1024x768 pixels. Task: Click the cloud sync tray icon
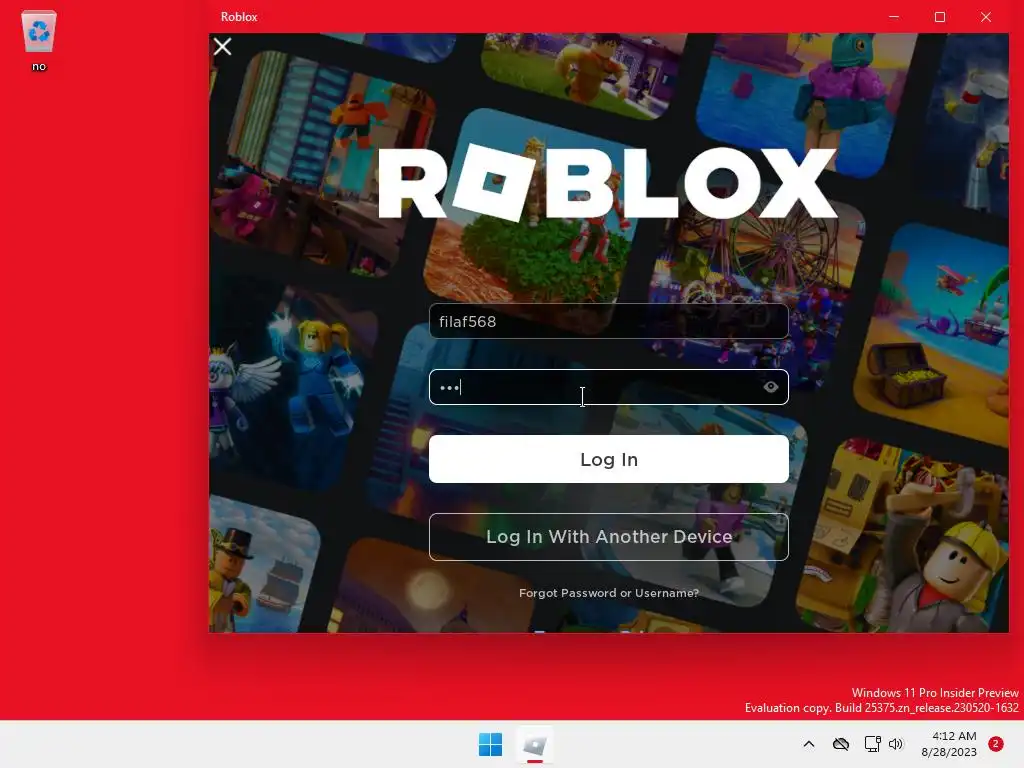point(840,744)
